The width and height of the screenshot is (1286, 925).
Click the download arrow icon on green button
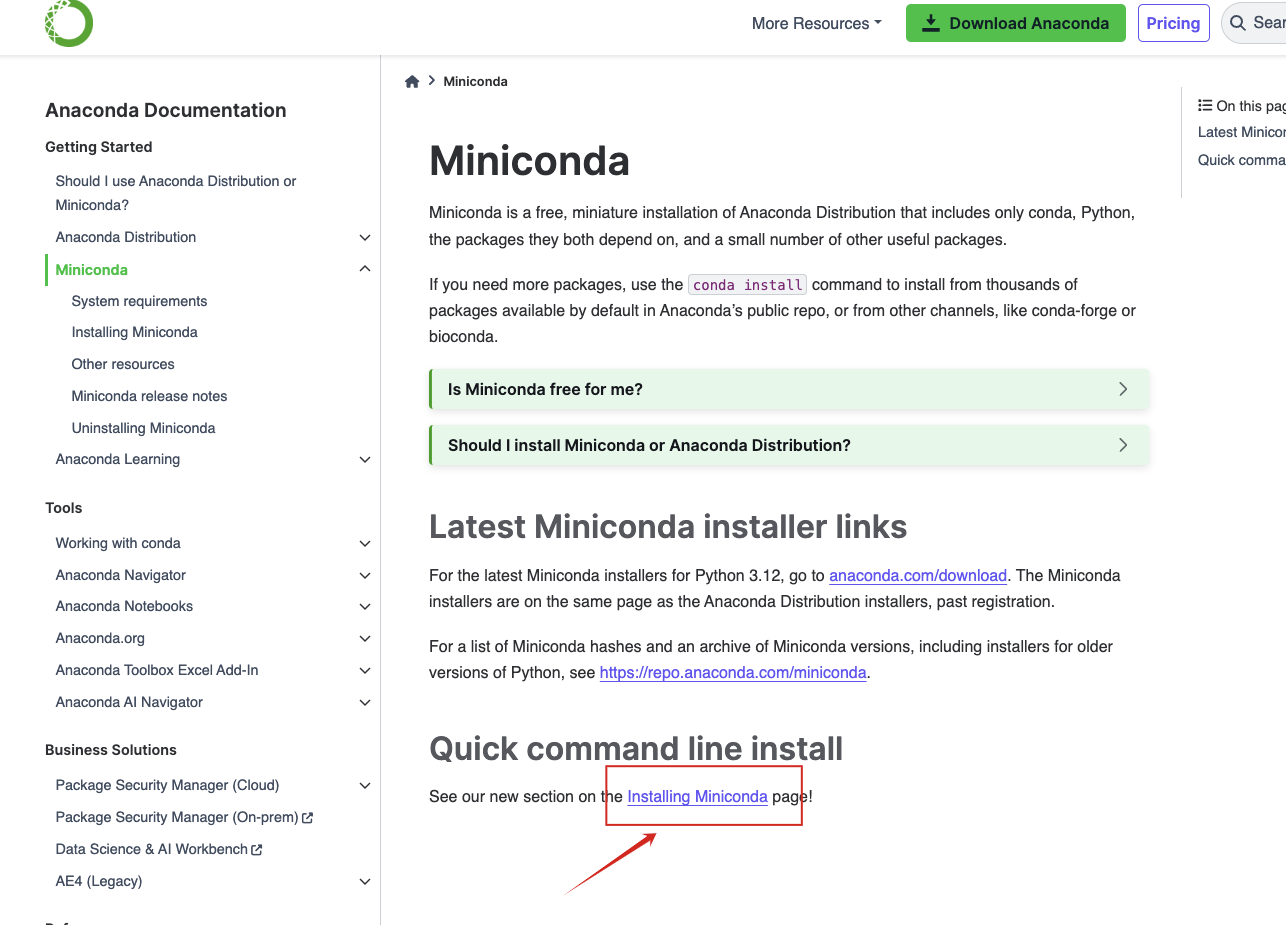click(931, 23)
